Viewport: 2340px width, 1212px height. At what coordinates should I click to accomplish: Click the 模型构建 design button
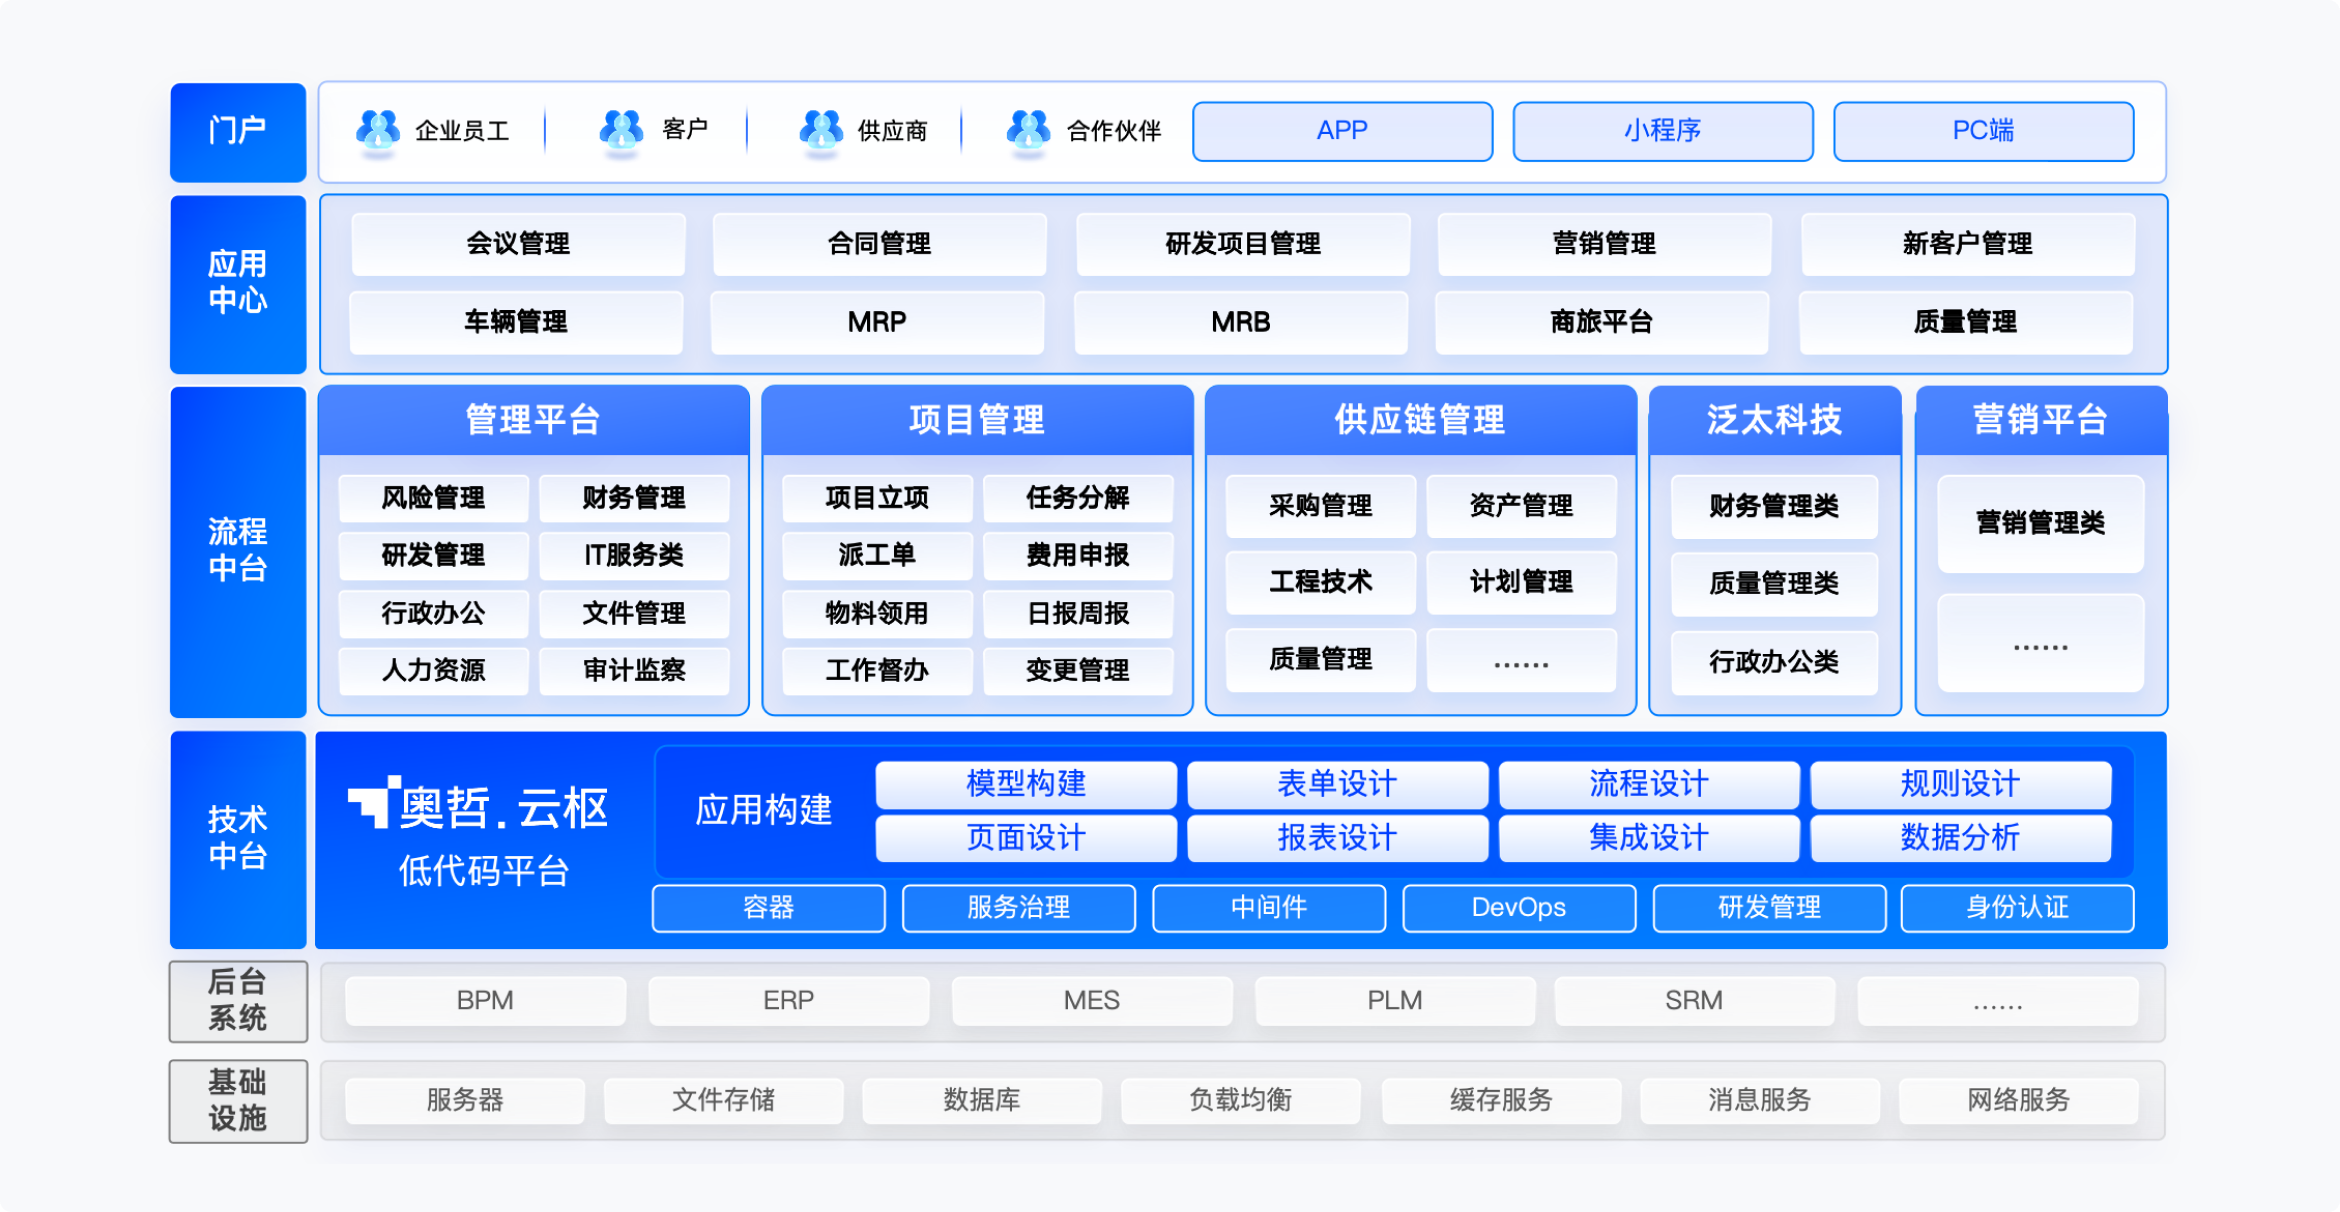point(1026,784)
